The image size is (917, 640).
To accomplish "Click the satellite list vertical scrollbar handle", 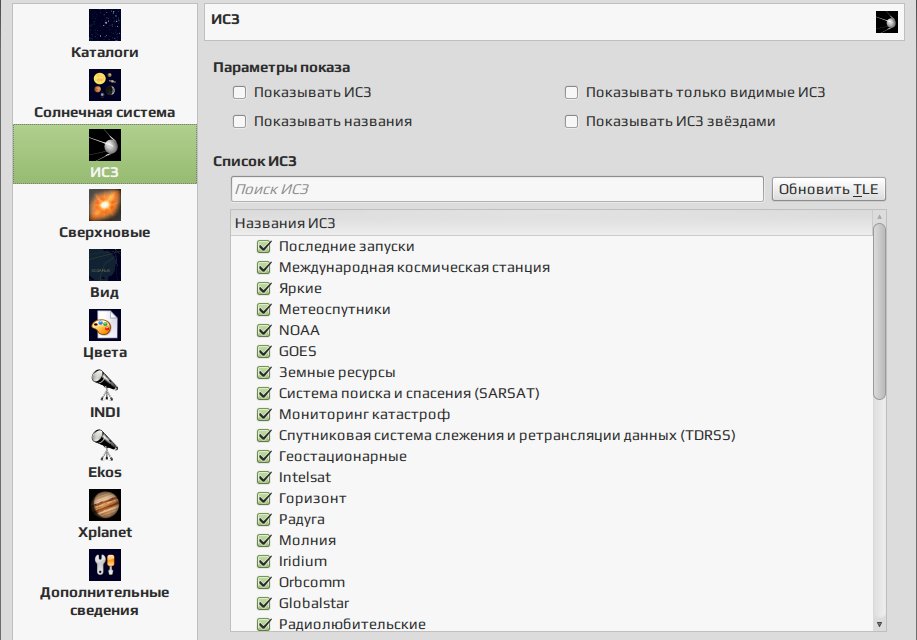I will (x=879, y=312).
